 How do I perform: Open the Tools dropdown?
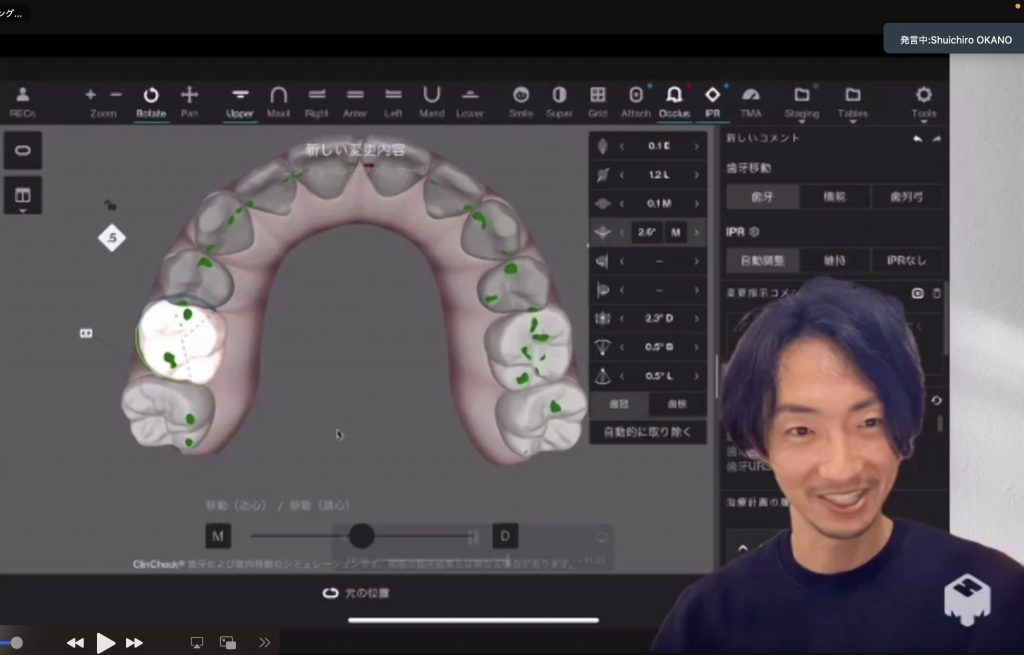[x=923, y=103]
